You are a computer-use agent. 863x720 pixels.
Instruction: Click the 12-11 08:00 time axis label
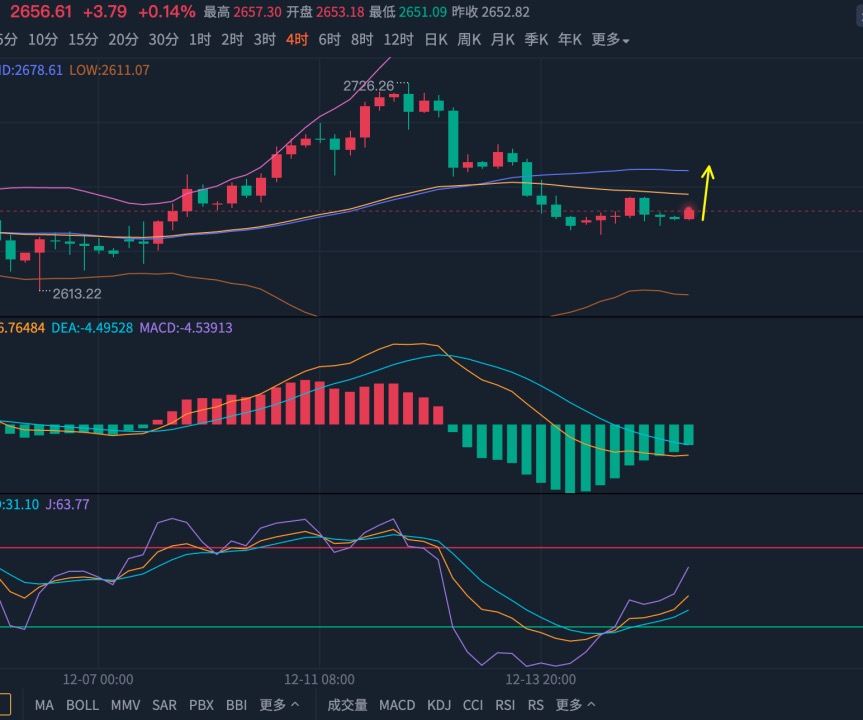click(319, 679)
